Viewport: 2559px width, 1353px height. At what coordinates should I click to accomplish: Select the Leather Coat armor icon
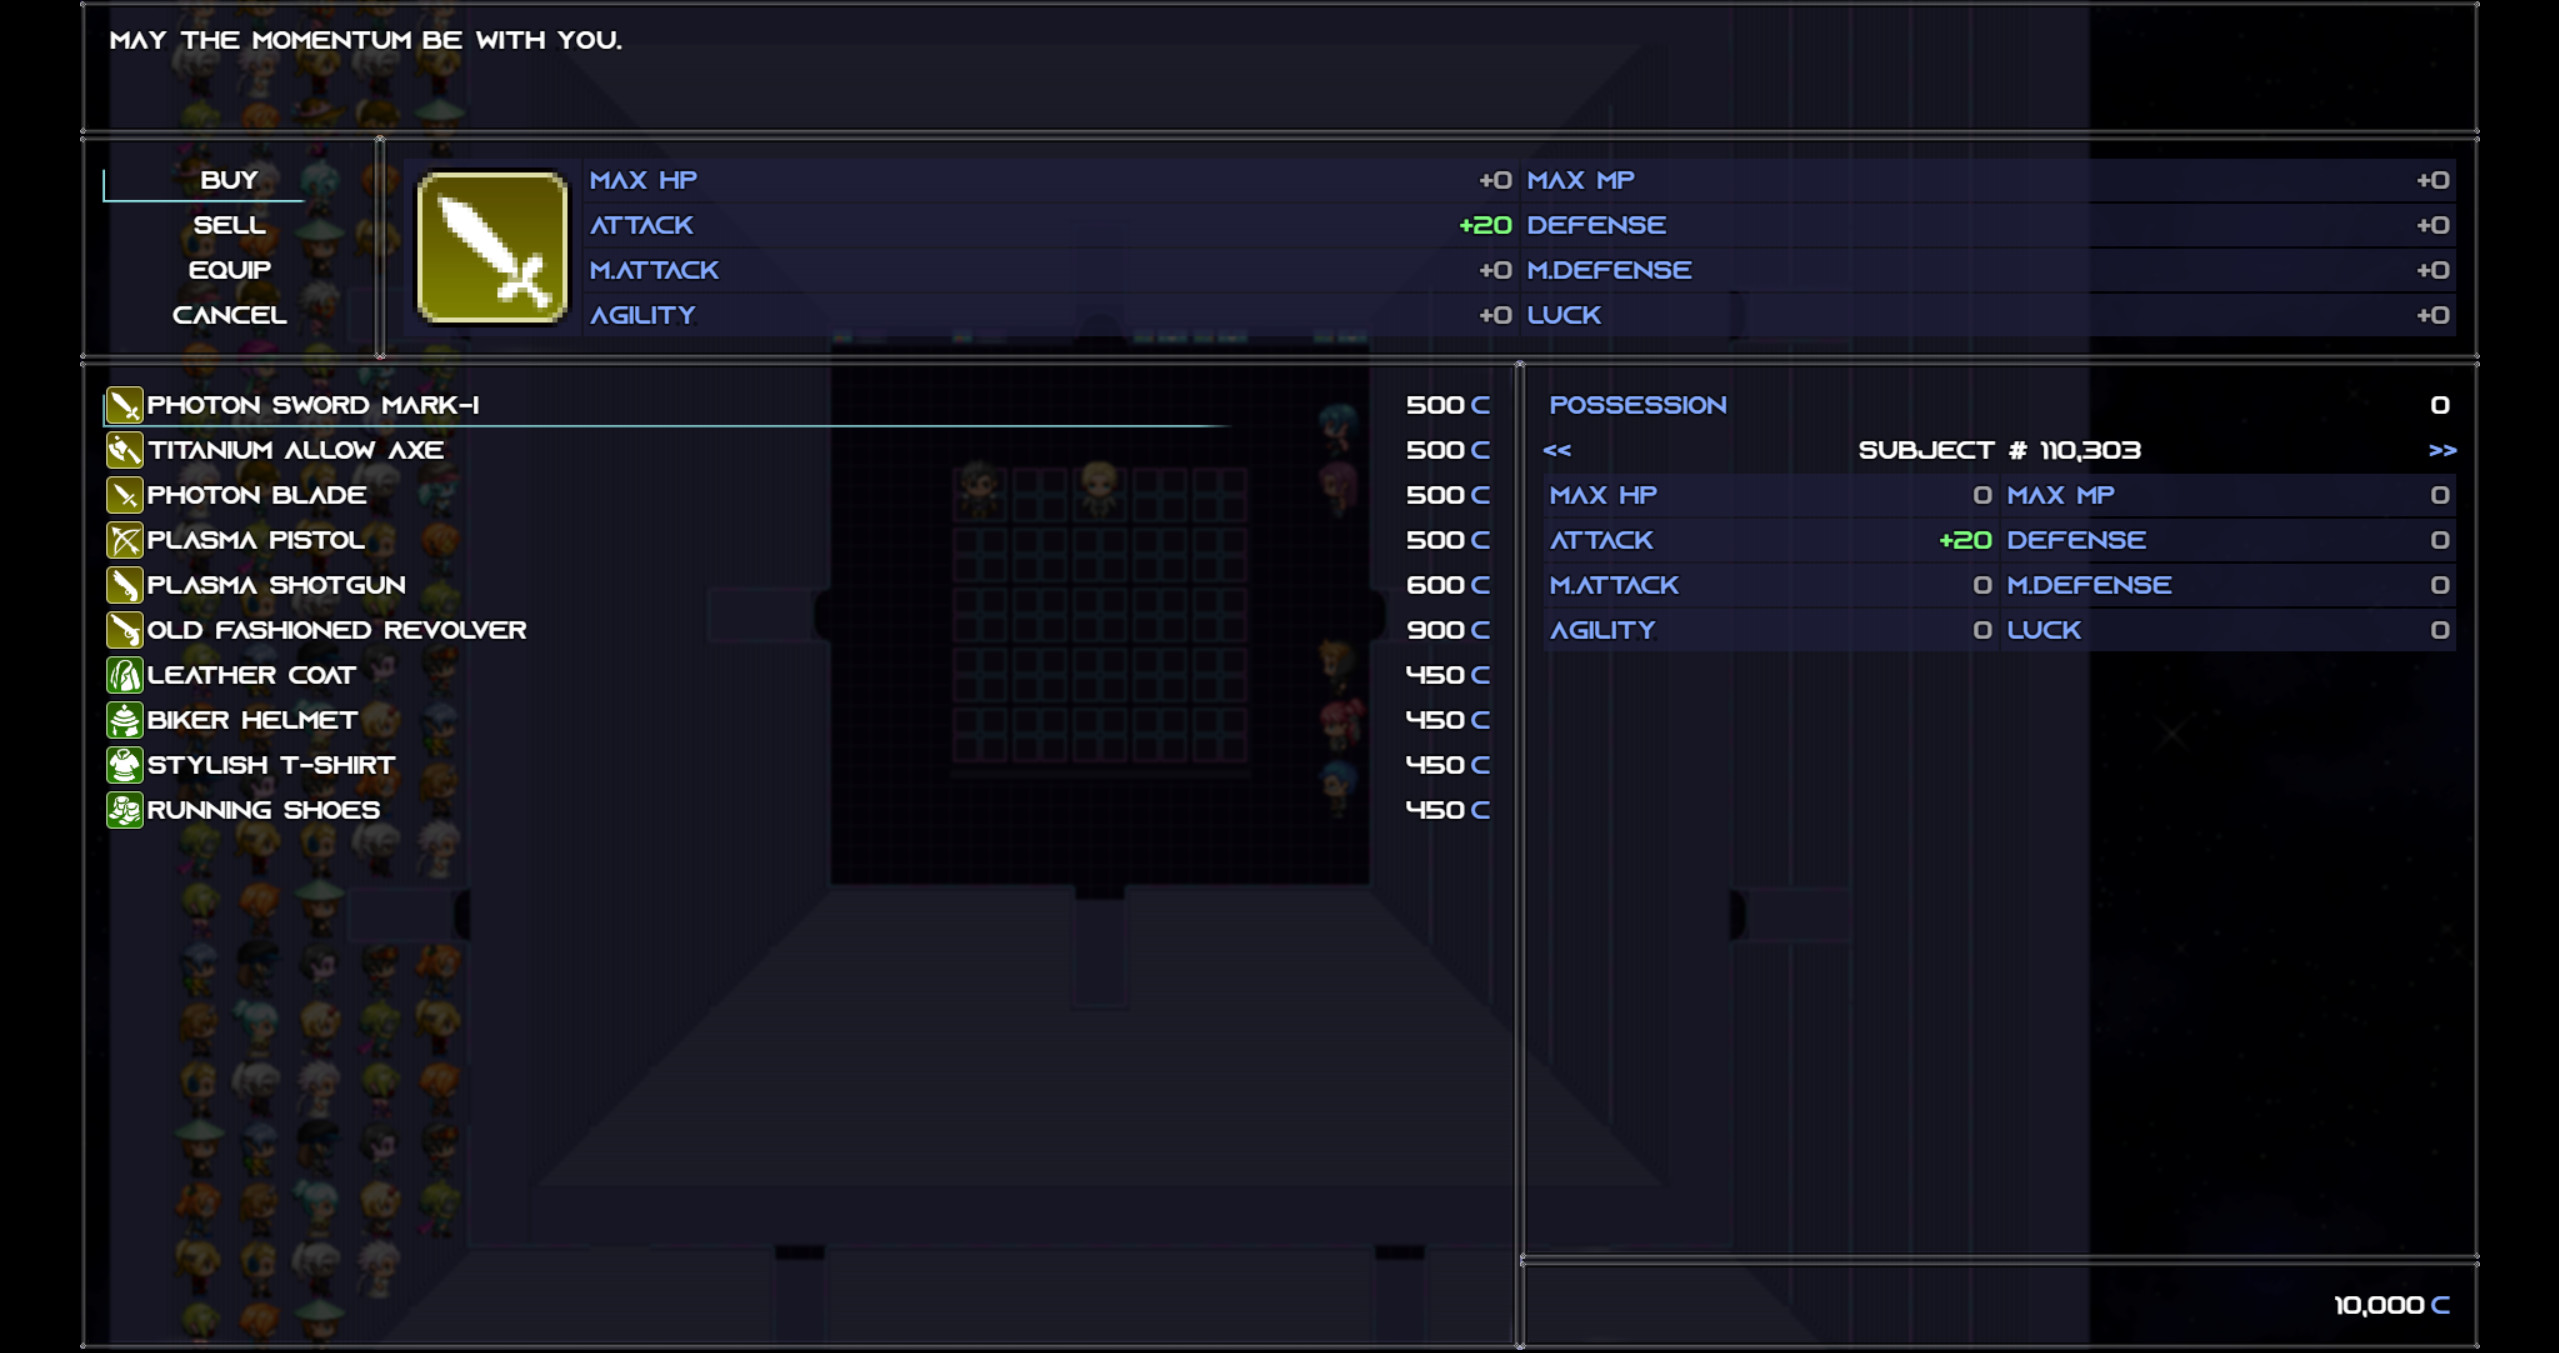pyautogui.click(x=124, y=675)
